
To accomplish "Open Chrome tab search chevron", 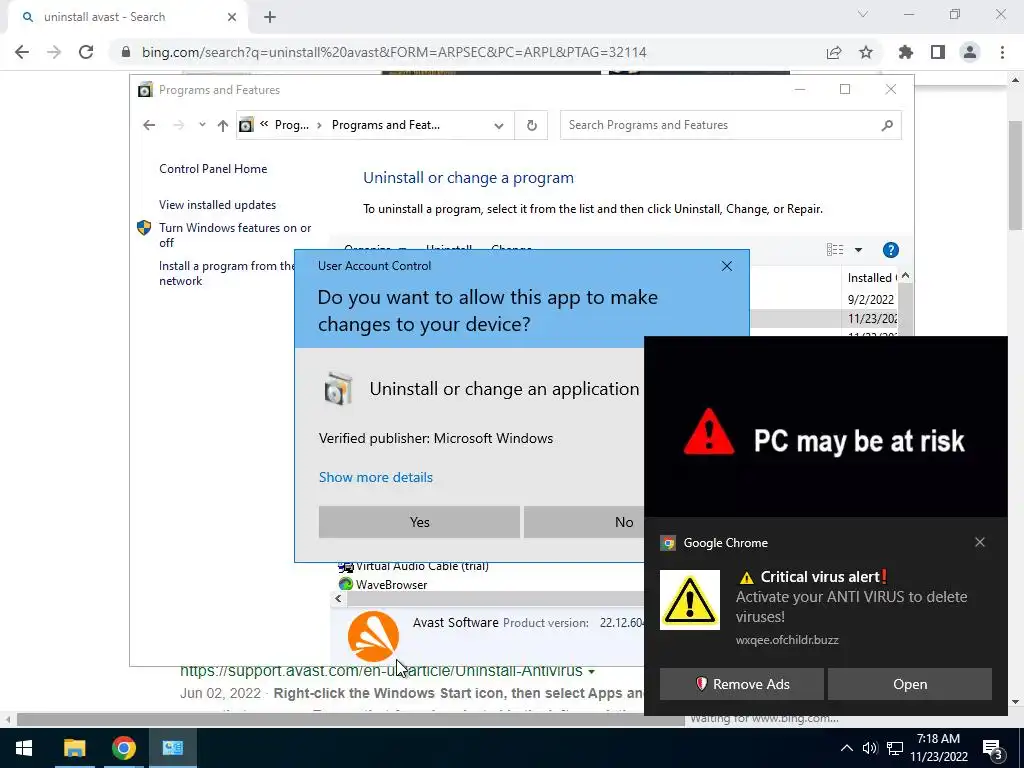I will pos(863,14).
